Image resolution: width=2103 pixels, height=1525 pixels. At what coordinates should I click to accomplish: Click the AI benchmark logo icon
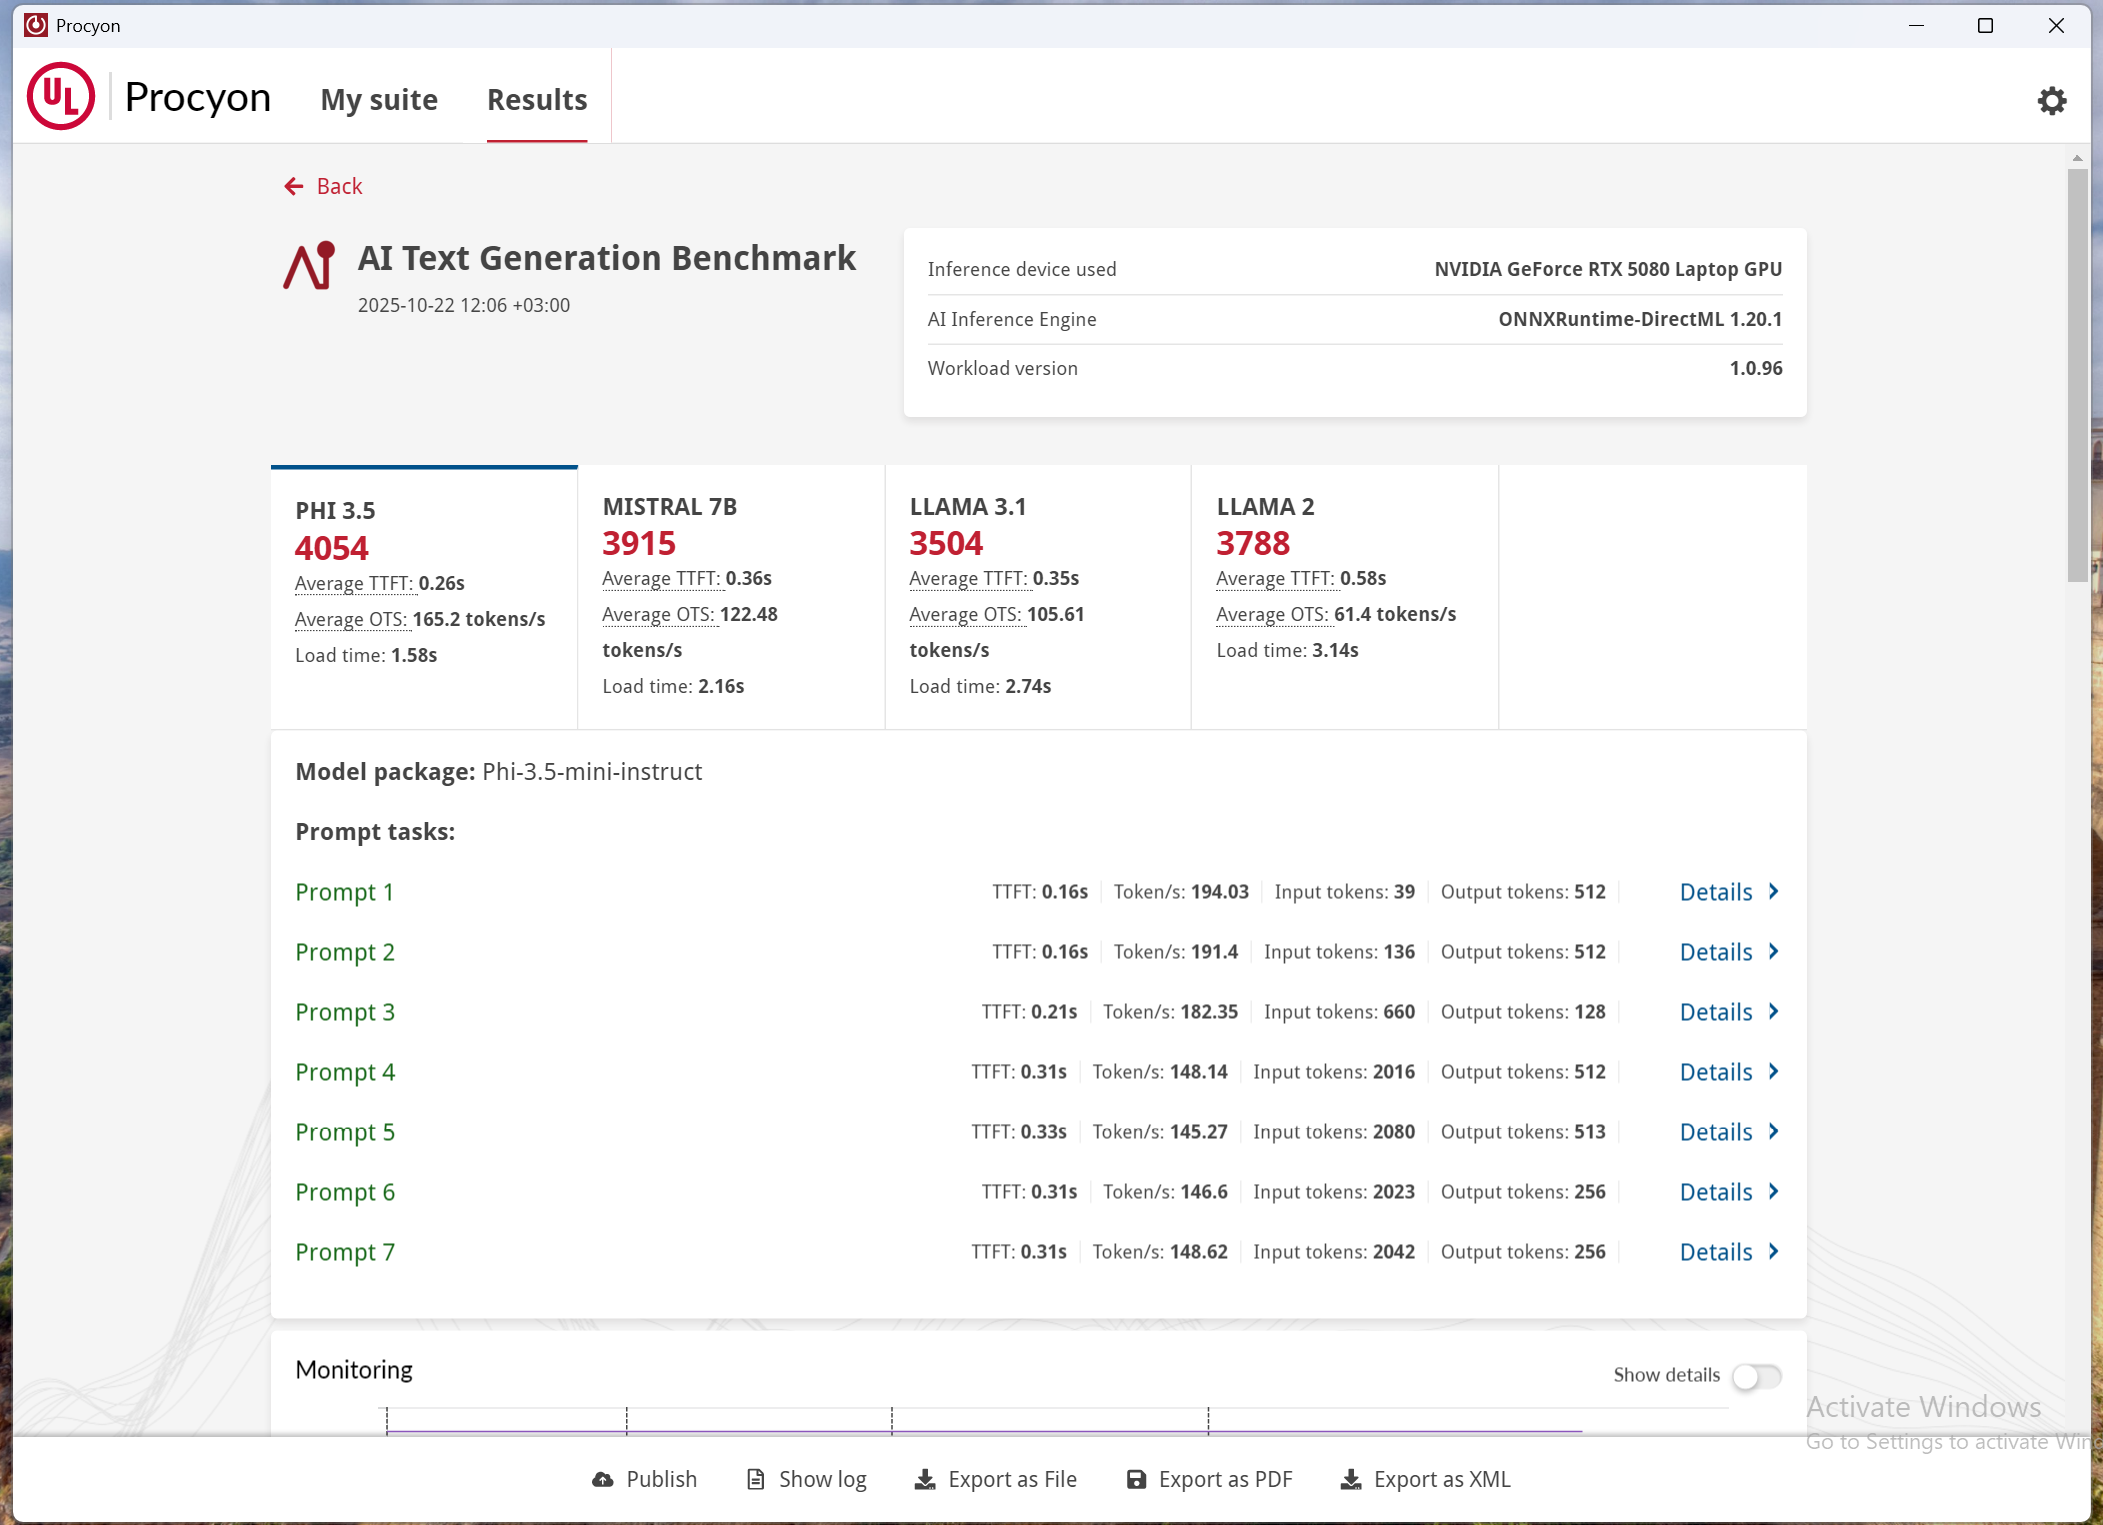point(309,266)
